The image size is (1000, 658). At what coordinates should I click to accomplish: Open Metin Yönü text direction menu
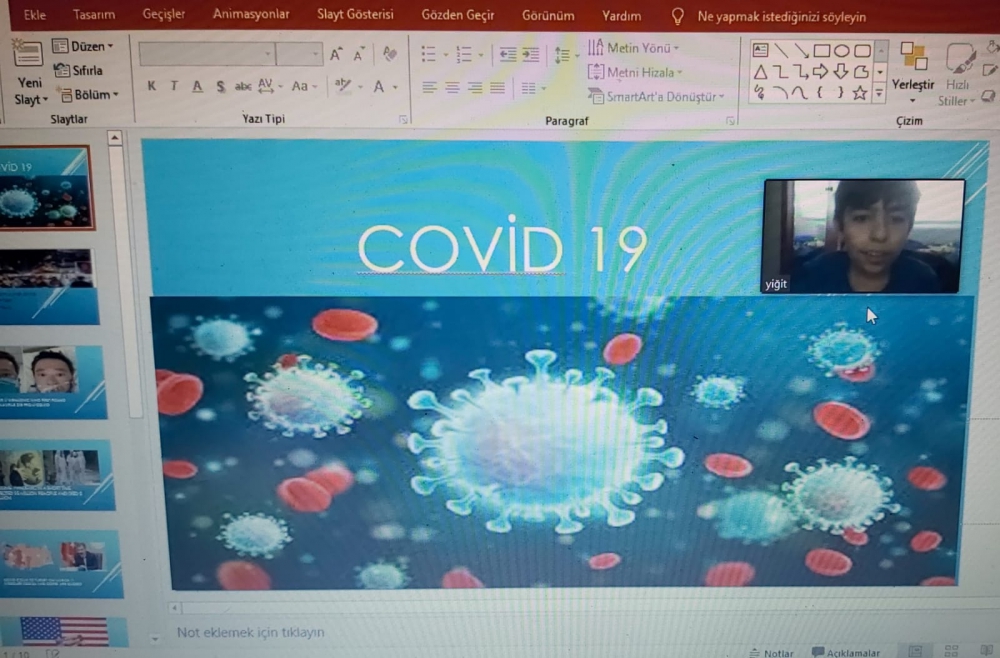pyautogui.click(x=633, y=48)
